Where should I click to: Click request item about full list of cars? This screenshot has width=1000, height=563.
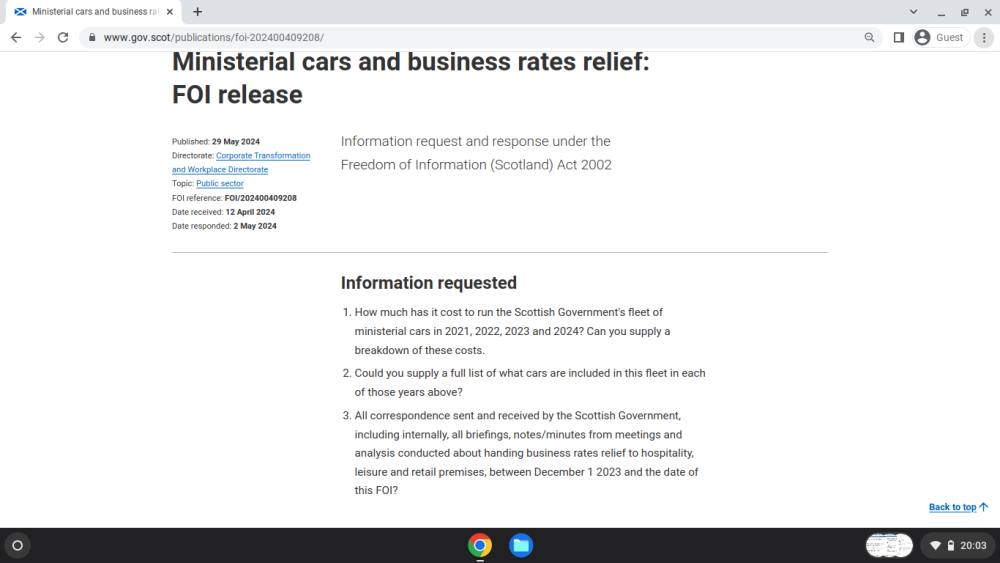[530, 383]
